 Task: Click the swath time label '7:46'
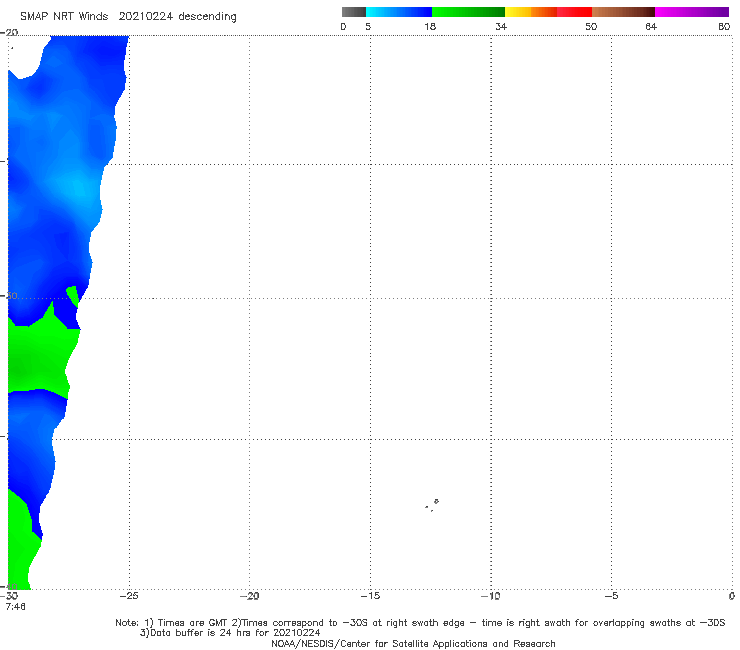pyautogui.click(x=16, y=606)
